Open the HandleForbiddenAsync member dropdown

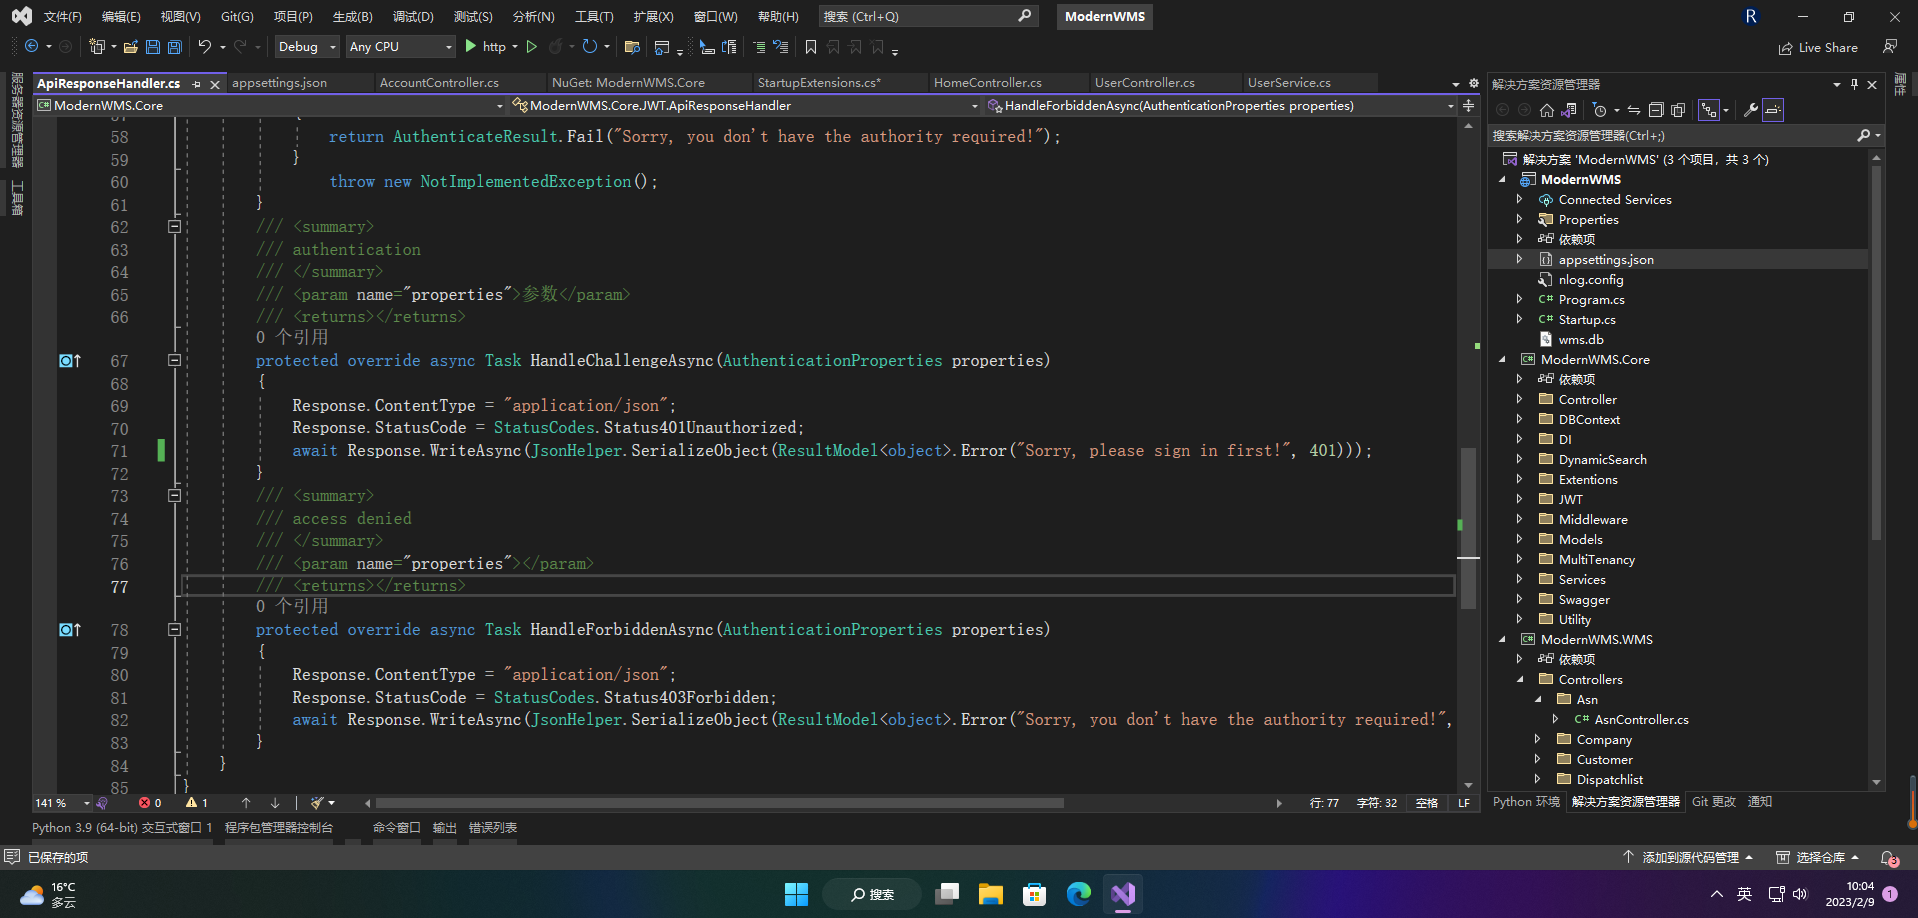coord(1220,105)
